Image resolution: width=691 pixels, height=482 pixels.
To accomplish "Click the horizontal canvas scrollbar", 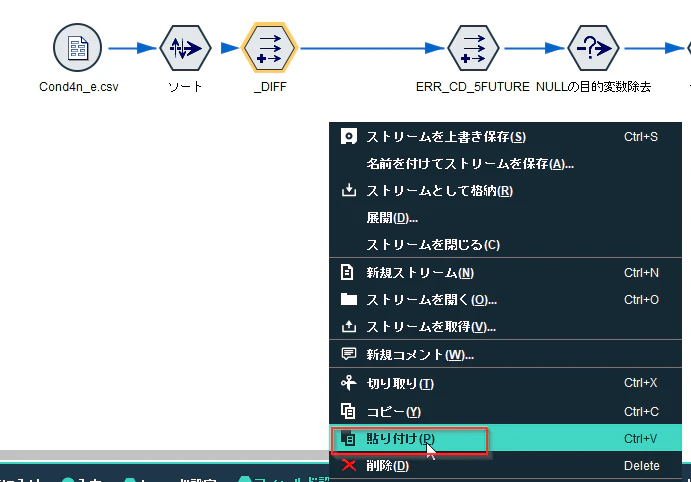I will click(x=164, y=456).
